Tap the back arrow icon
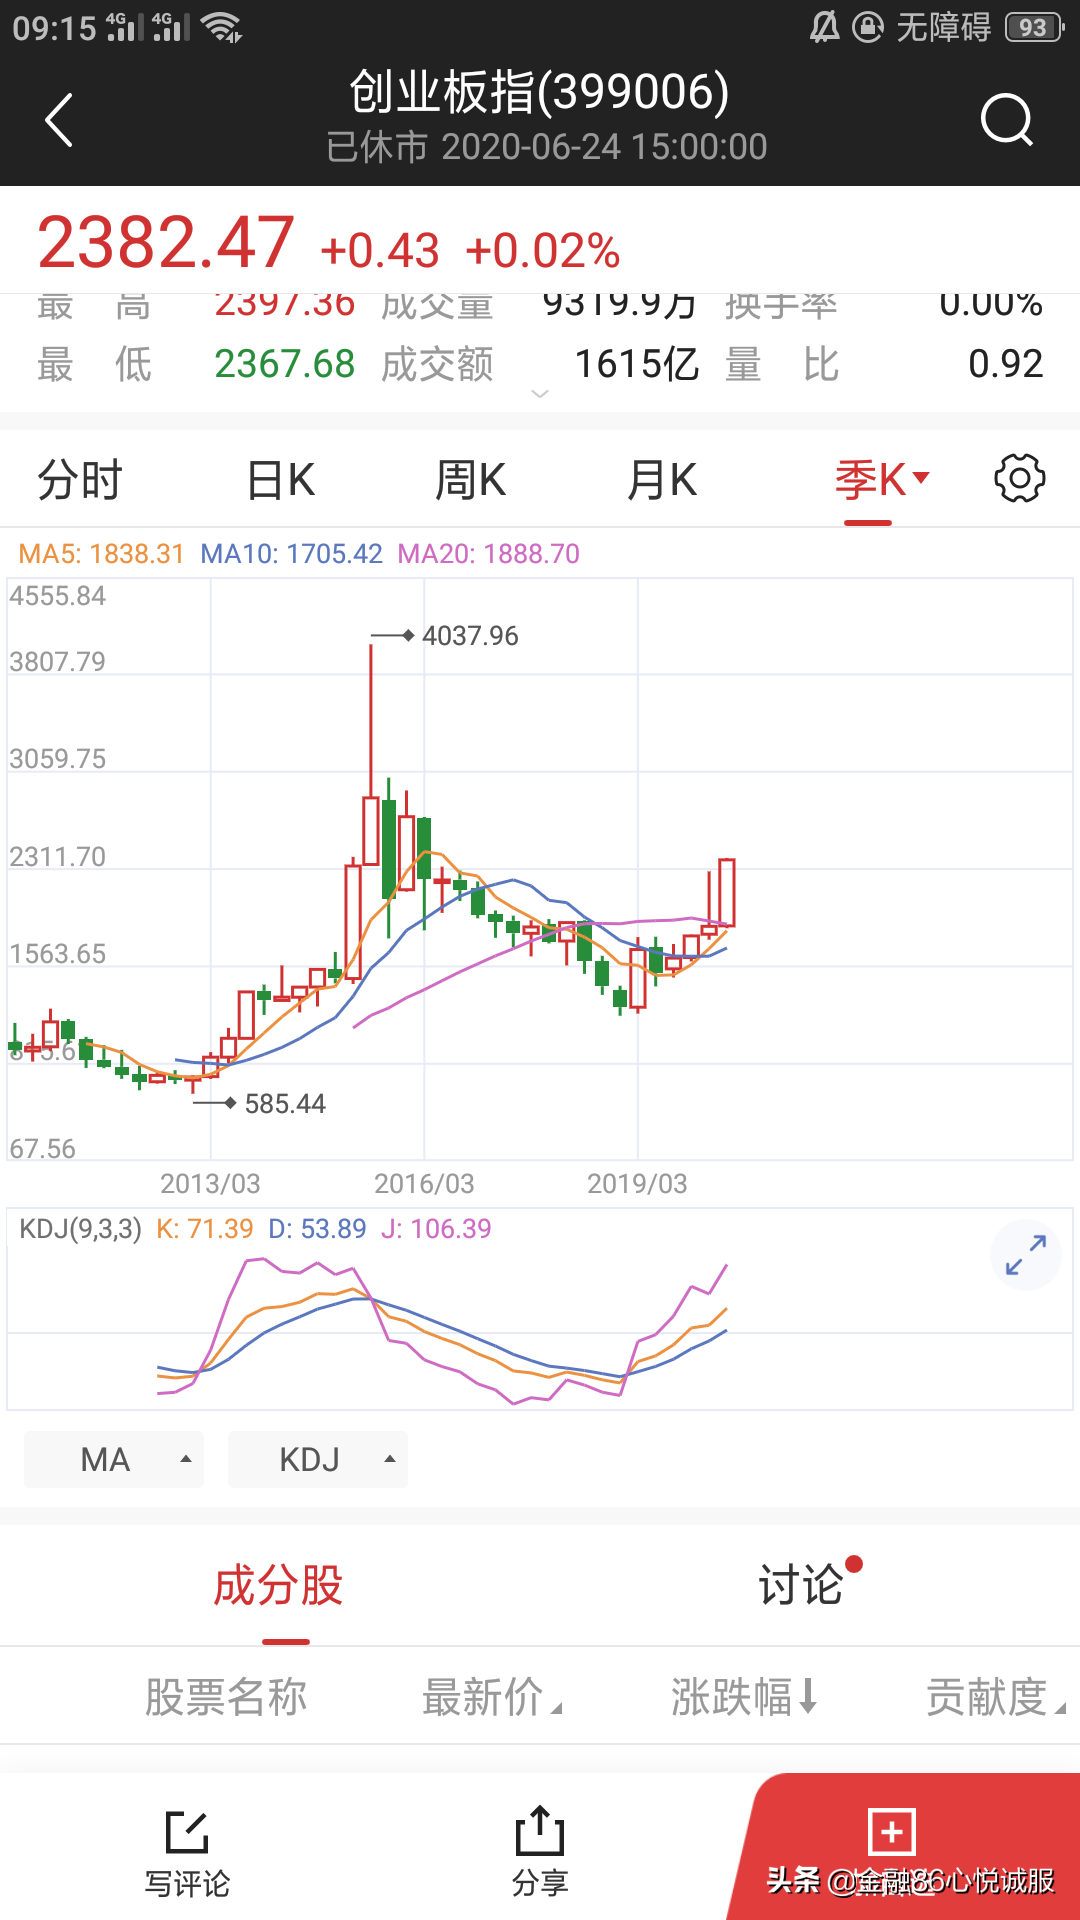This screenshot has height=1920, width=1080. pos(59,120)
